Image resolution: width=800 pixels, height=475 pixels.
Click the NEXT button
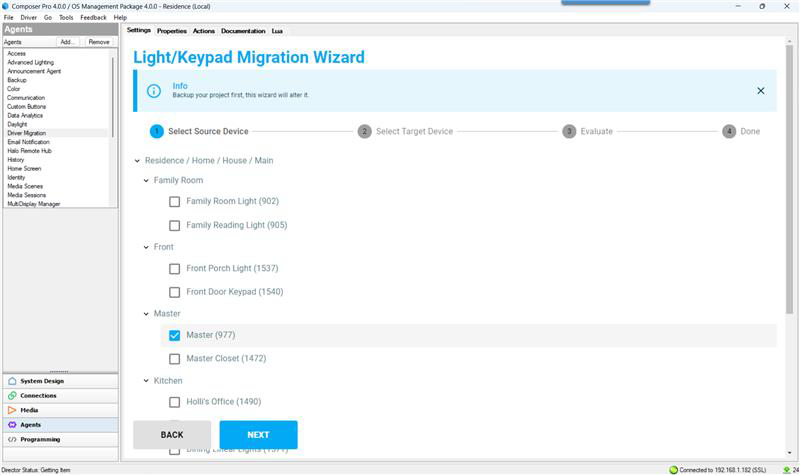point(258,435)
